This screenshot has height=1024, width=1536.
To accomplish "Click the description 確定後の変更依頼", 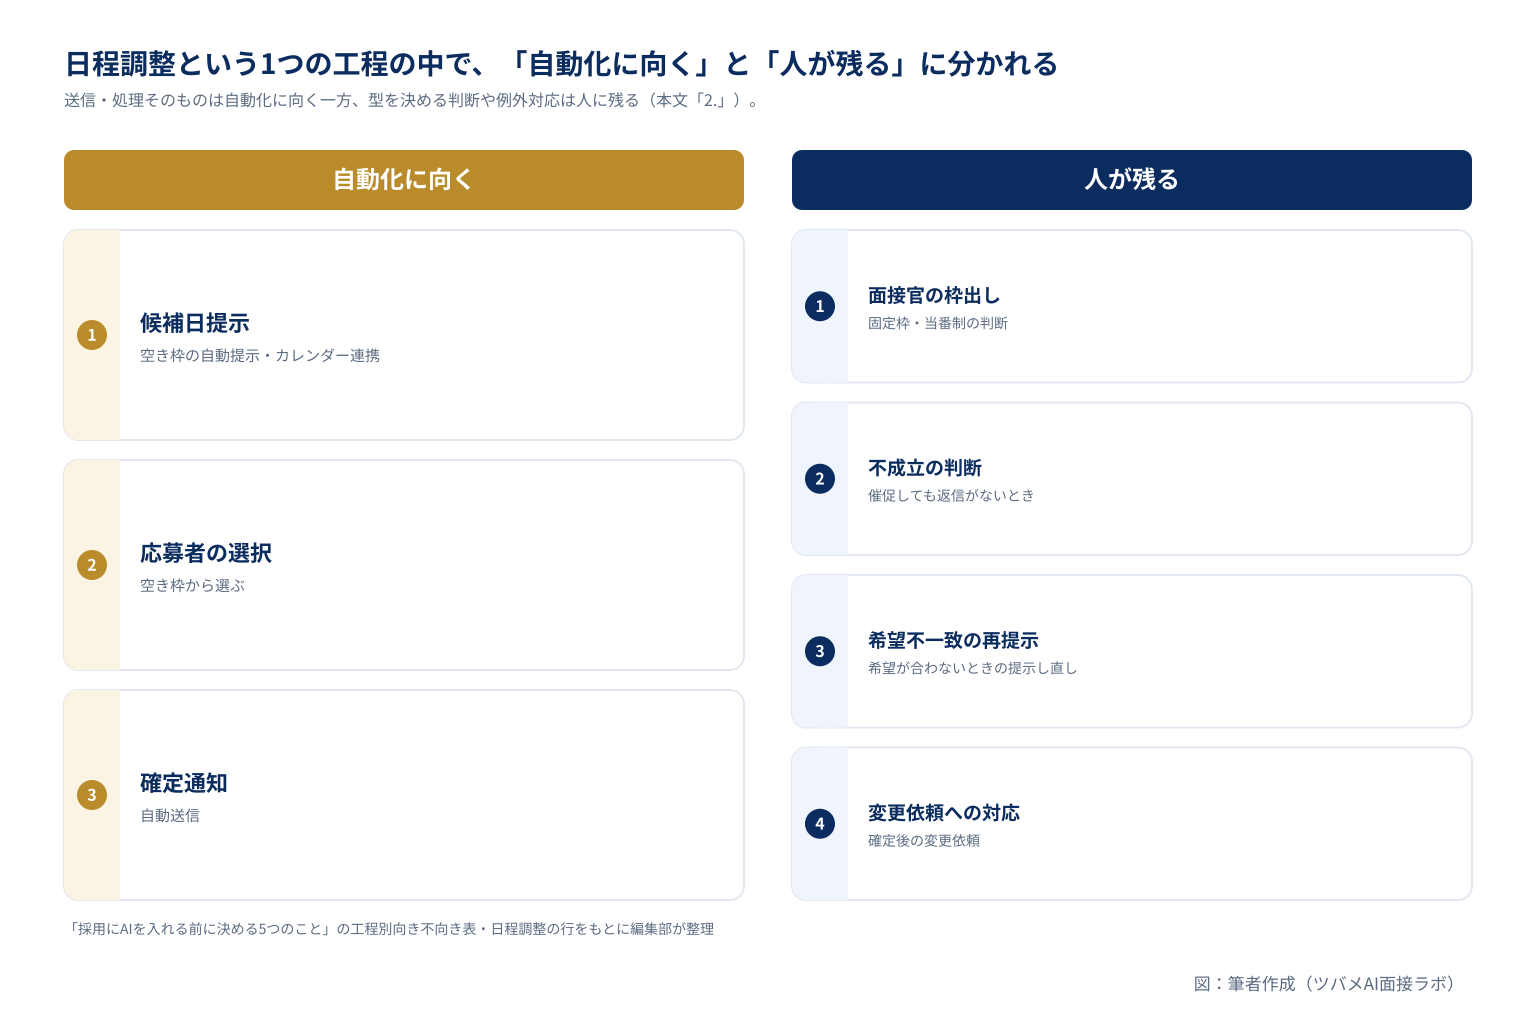I will coord(924,840).
